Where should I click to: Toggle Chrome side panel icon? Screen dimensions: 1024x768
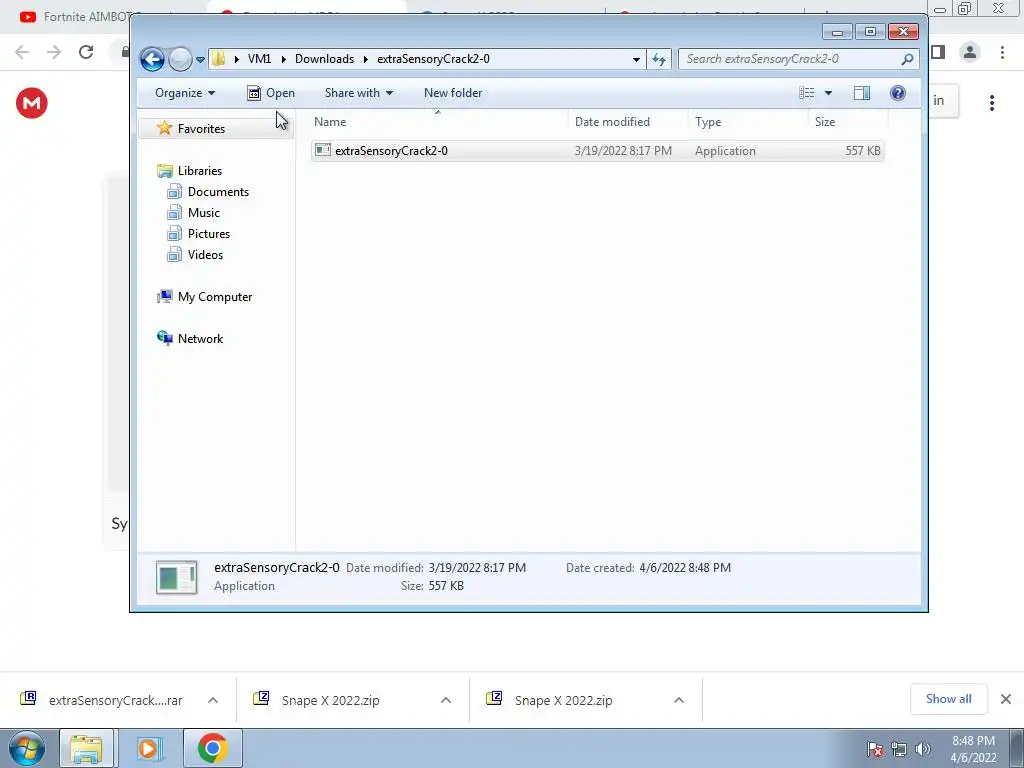pyautogui.click(x=938, y=52)
